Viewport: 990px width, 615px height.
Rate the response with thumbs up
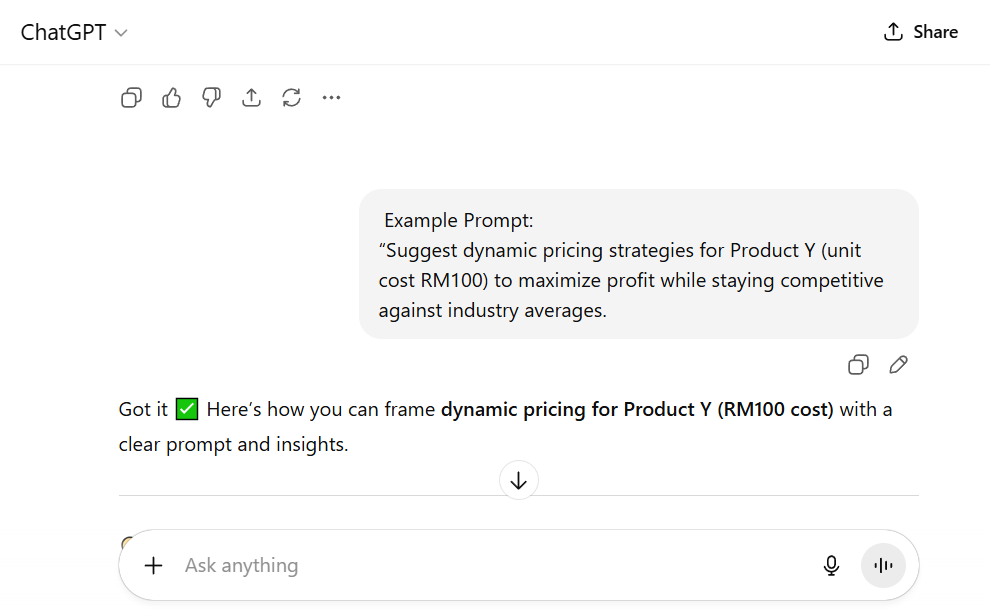171,97
